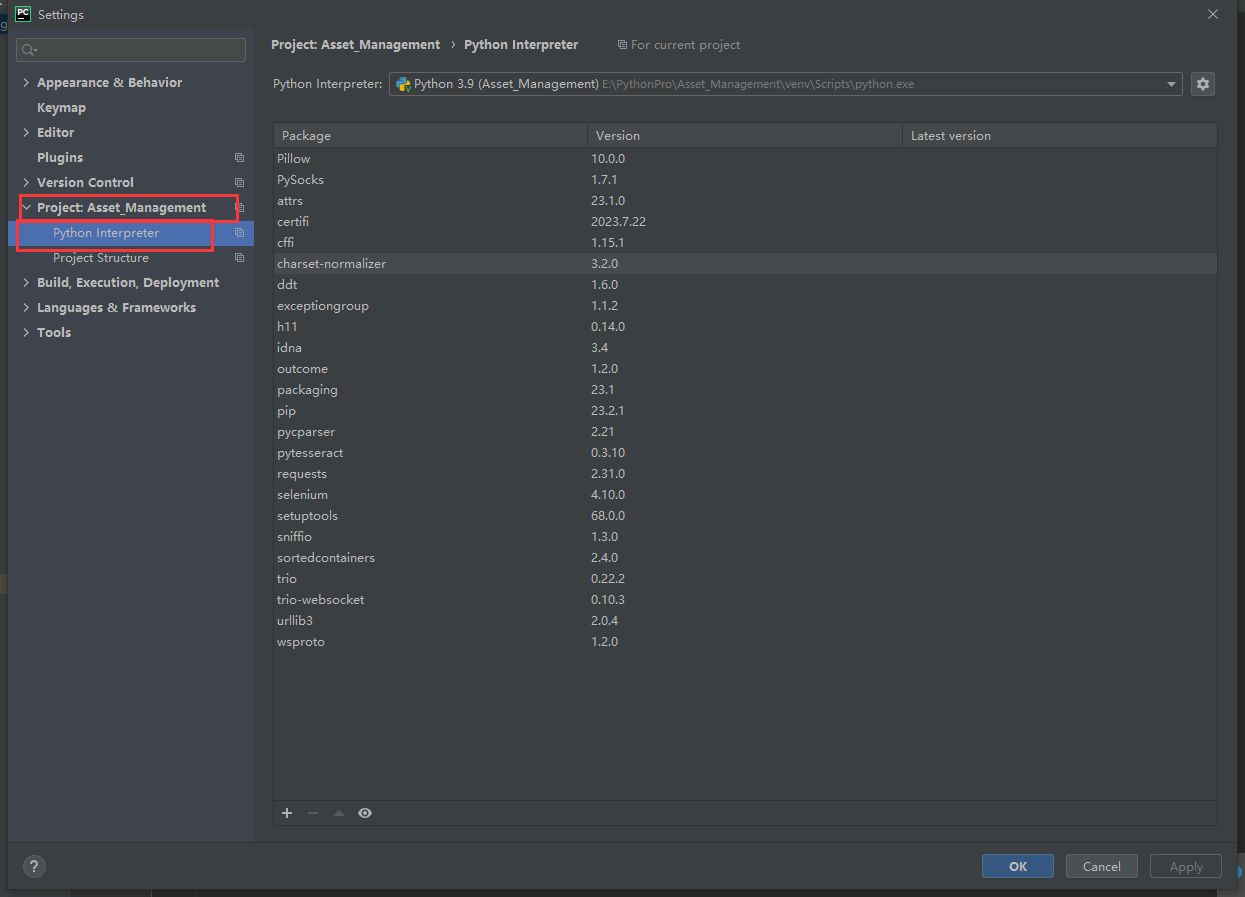Sort by the Version column header
Screen dimensions: 1245x897
click(744, 135)
